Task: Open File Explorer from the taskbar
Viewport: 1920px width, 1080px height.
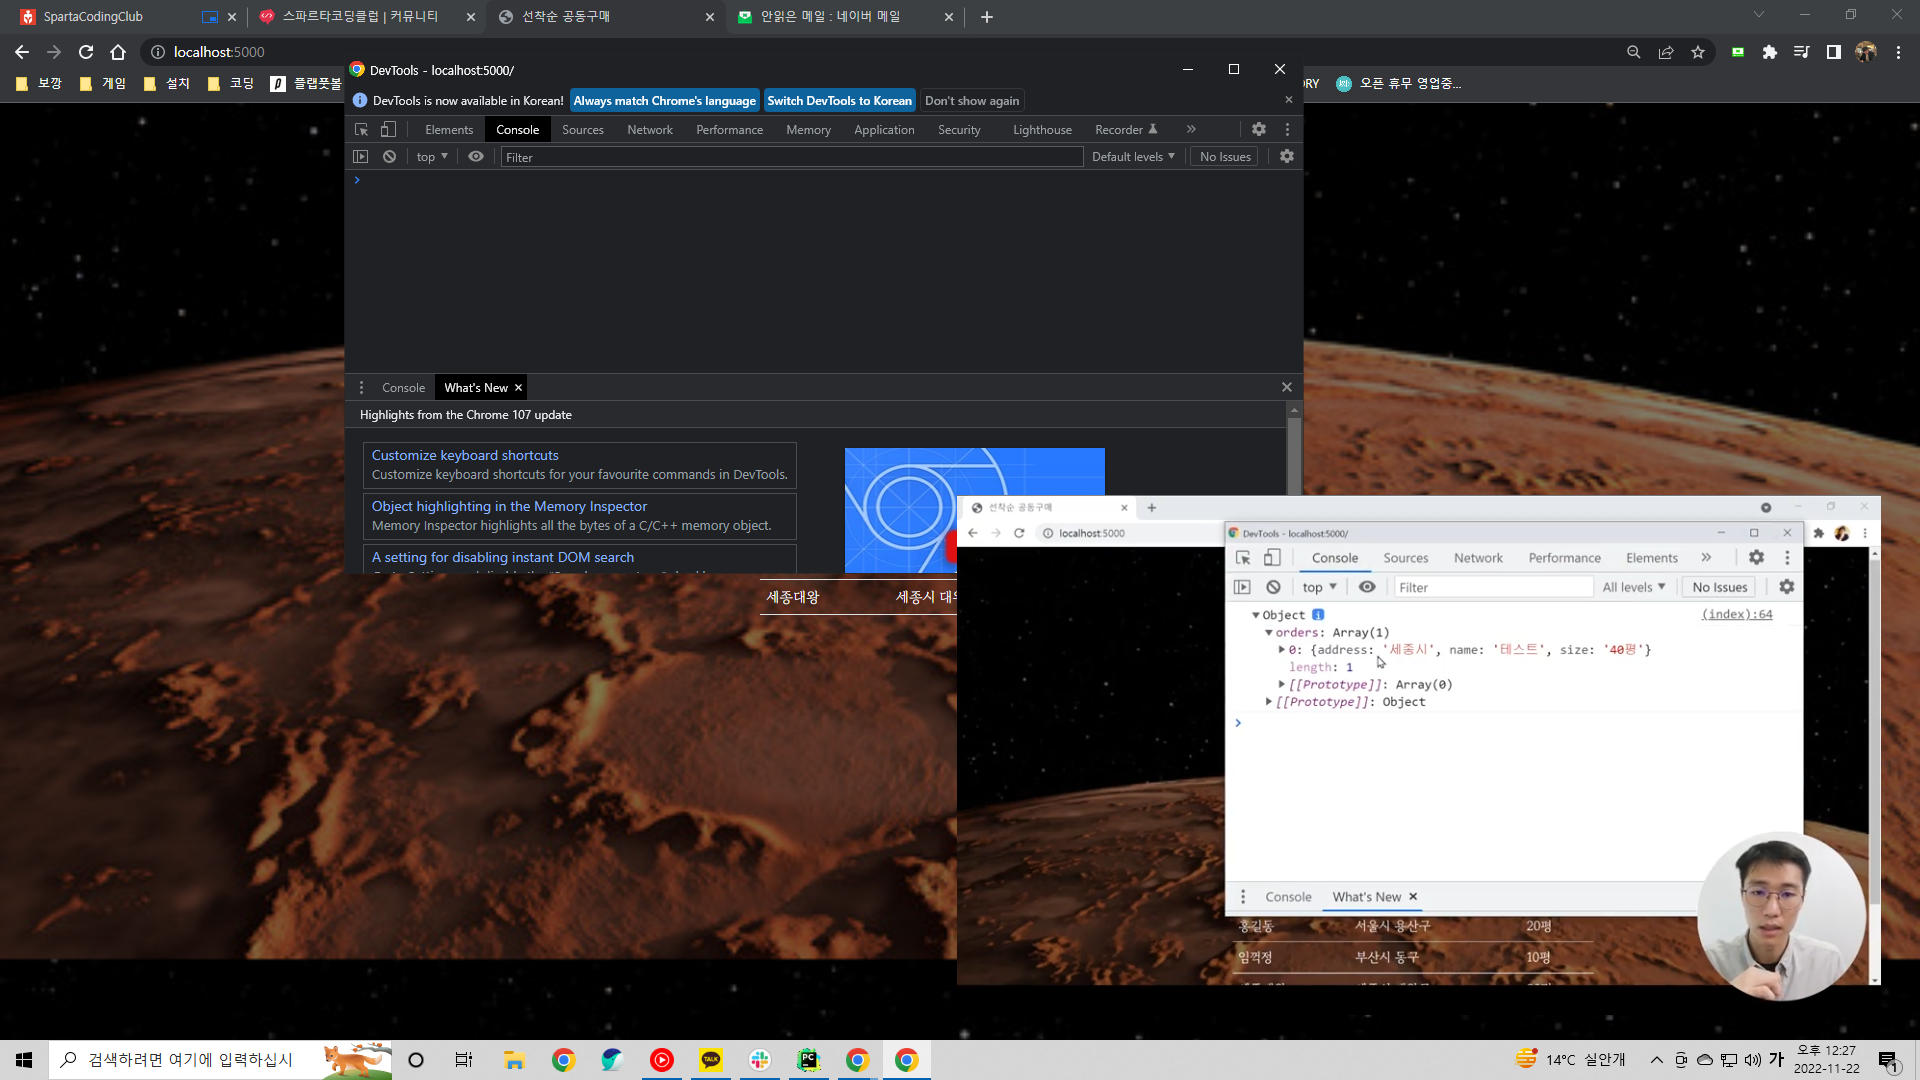Action: click(514, 1060)
